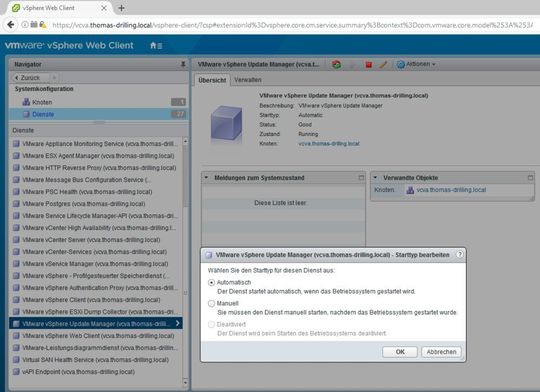Image resolution: width=540 pixels, height=392 pixels.
Task: Select VMware Message Bus Configuration Service
Action: pos(96,180)
